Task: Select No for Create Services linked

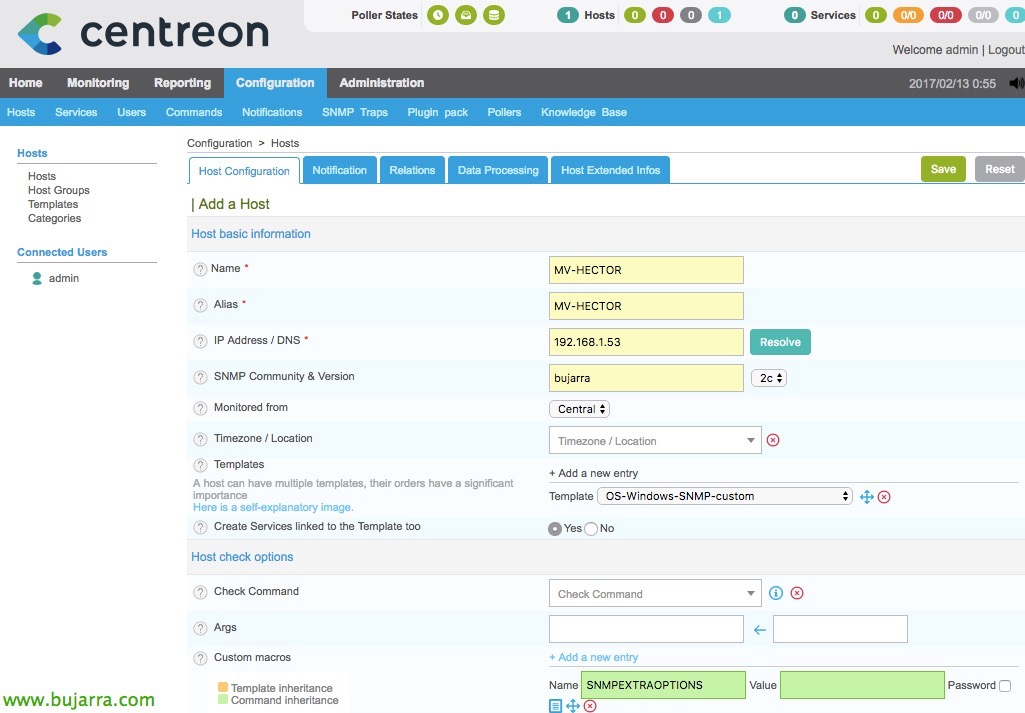Action: [x=590, y=528]
